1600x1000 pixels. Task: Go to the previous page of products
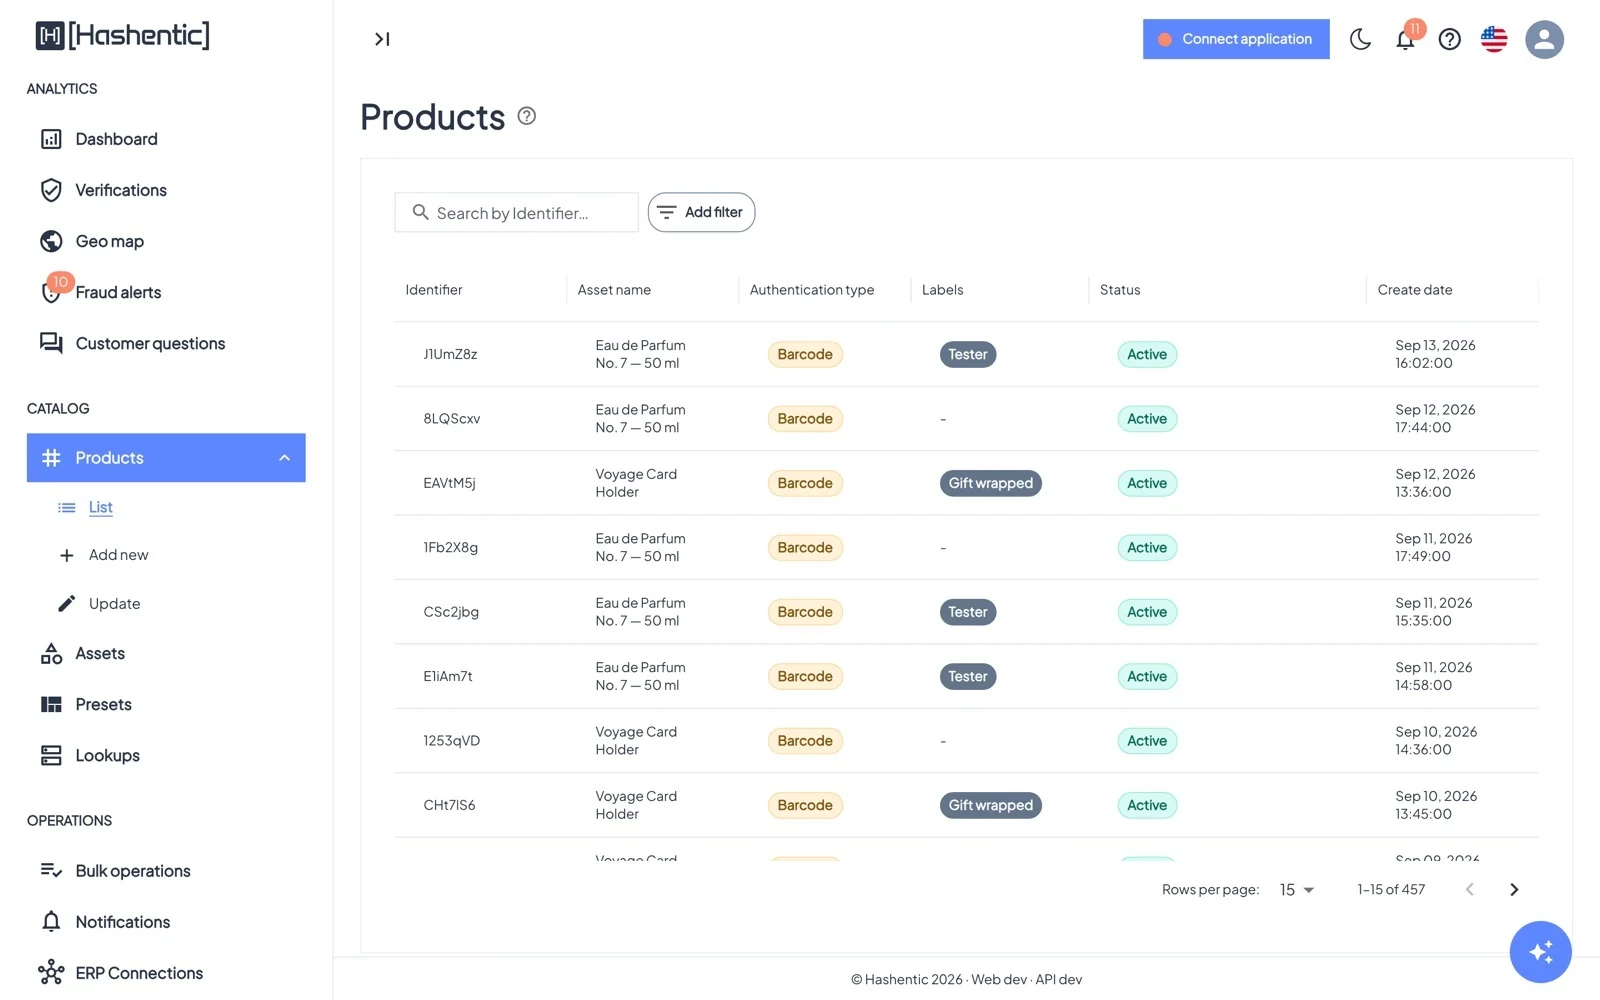1469,890
